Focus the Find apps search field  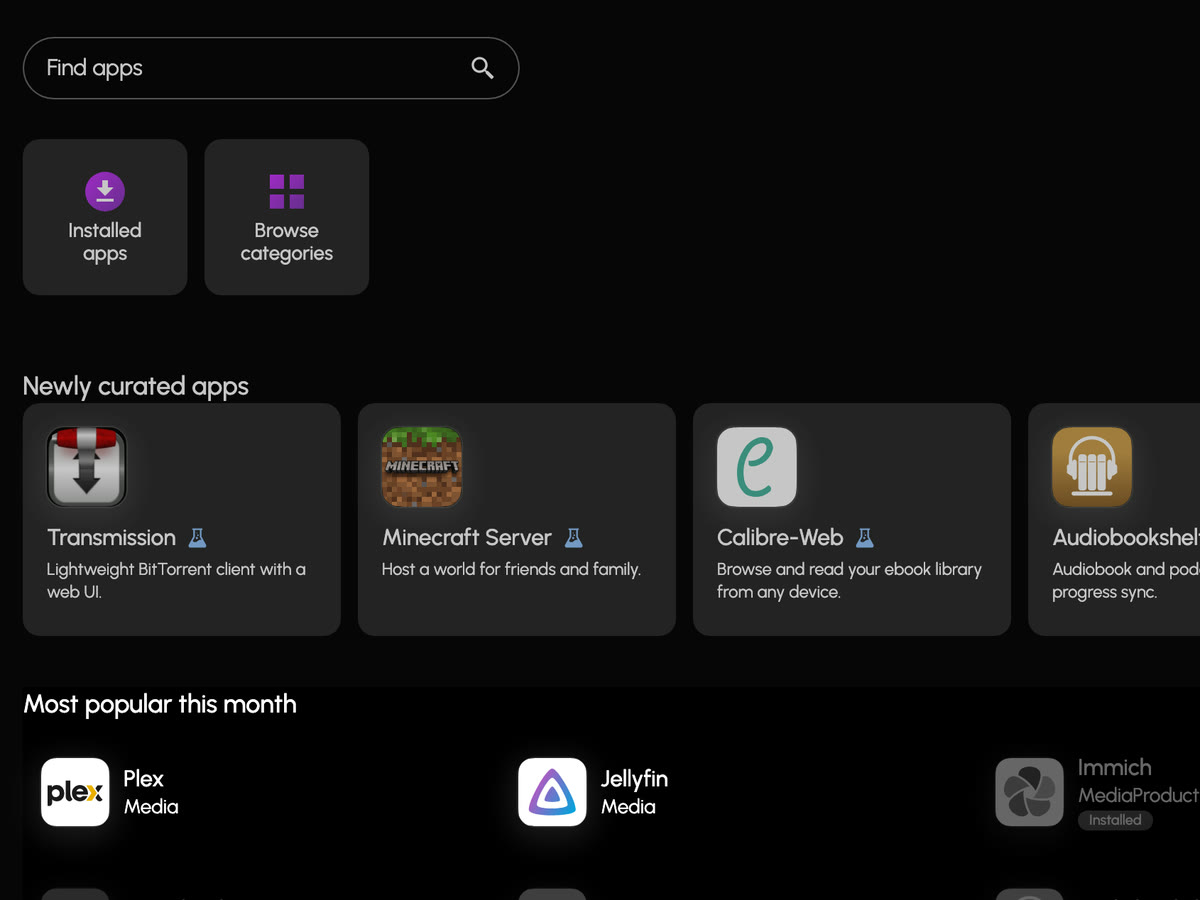(x=271, y=68)
